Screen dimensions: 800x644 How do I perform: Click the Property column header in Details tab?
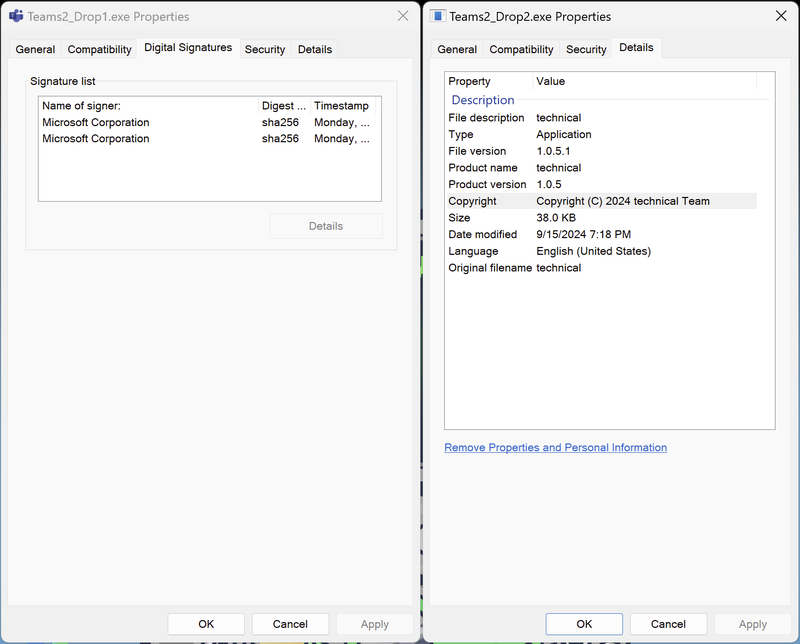pyautogui.click(x=470, y=81)
